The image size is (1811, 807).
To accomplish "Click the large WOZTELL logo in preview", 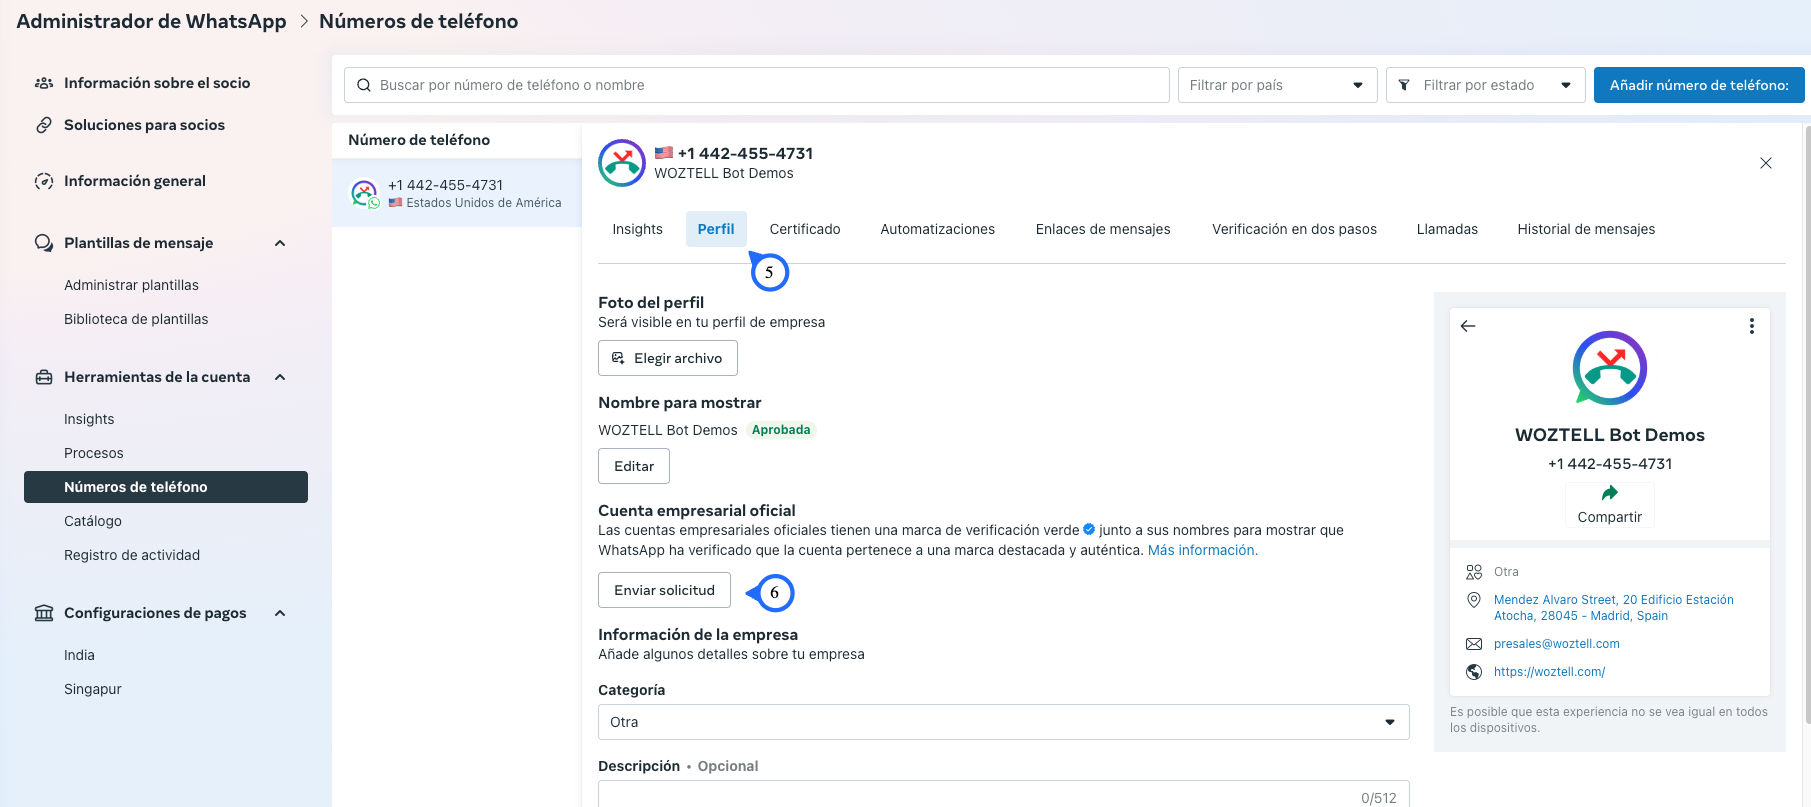I will pos(1610,368).
